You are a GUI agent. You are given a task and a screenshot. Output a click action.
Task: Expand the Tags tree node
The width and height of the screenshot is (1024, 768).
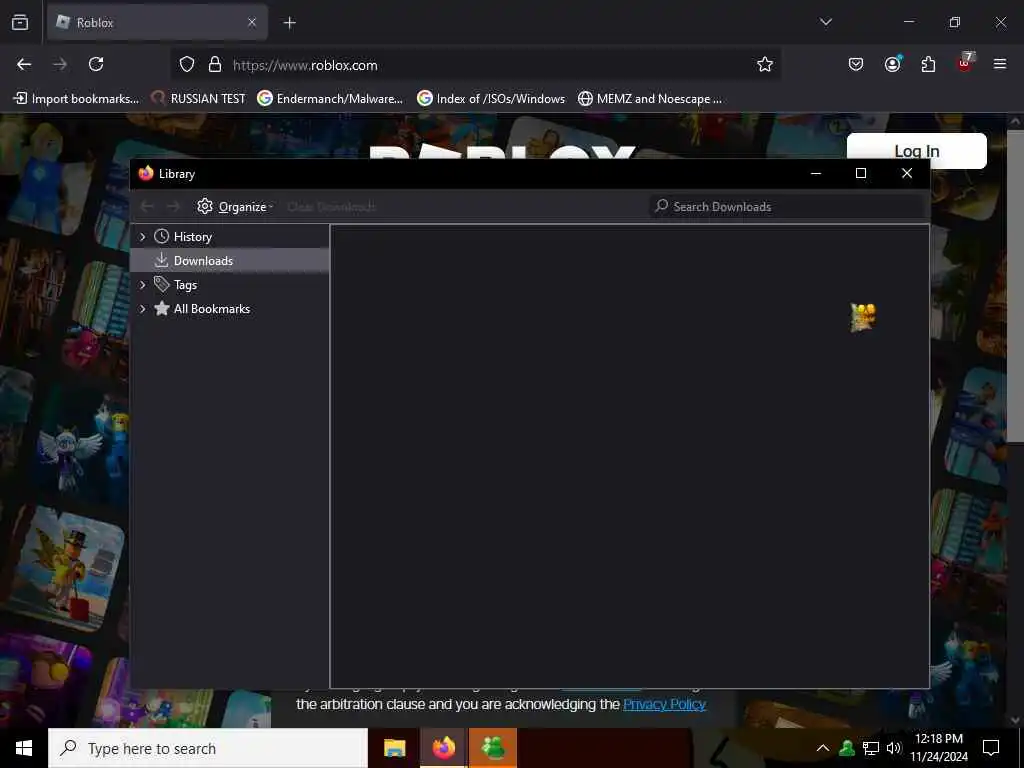142,285
